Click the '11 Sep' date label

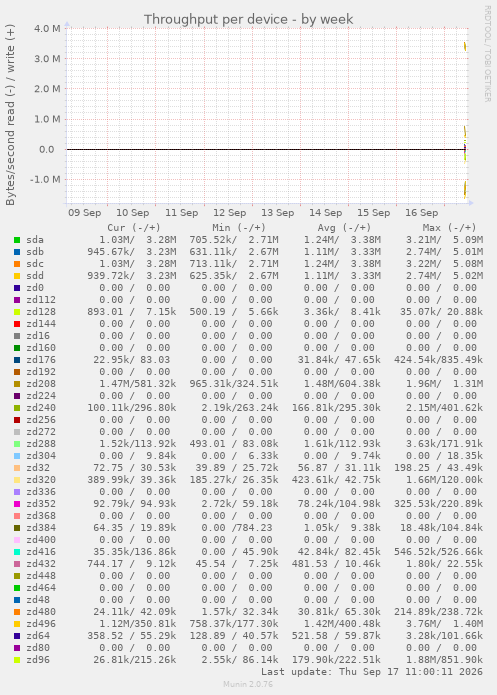[181, 213]
